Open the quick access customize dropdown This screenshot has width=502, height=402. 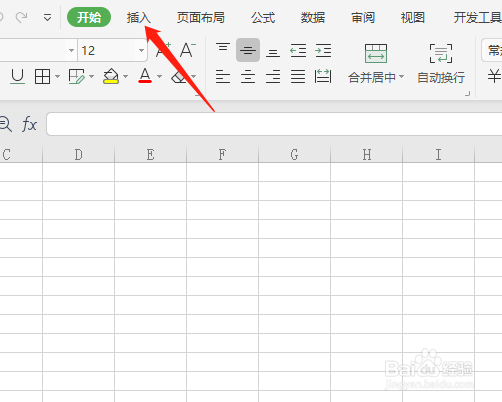48,17
